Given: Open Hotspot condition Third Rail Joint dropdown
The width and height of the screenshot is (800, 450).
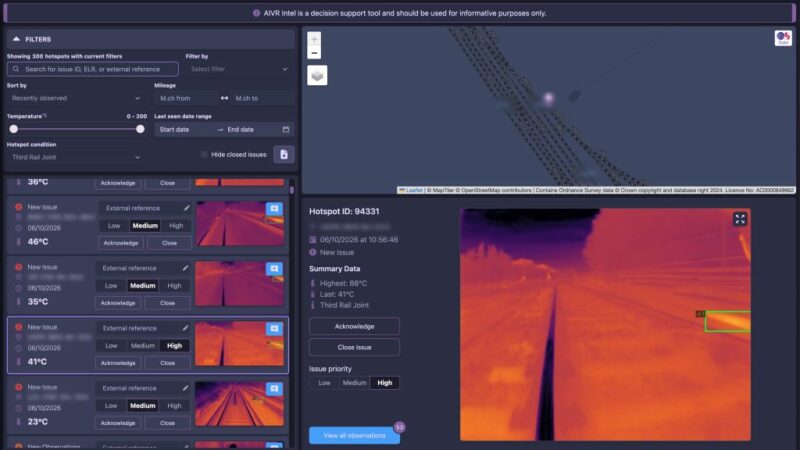Looking at the screenshot, I should point(76,157).
